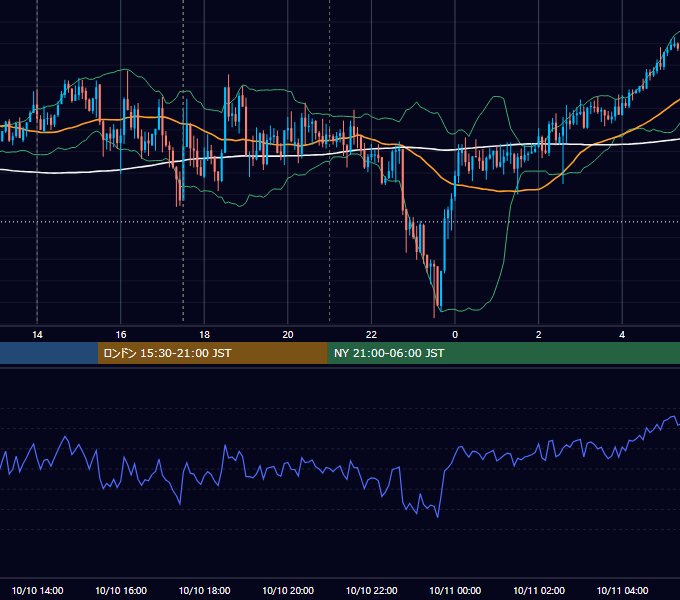
Task: Click the 10/10 22:00 time label
Action: [371, 590]
